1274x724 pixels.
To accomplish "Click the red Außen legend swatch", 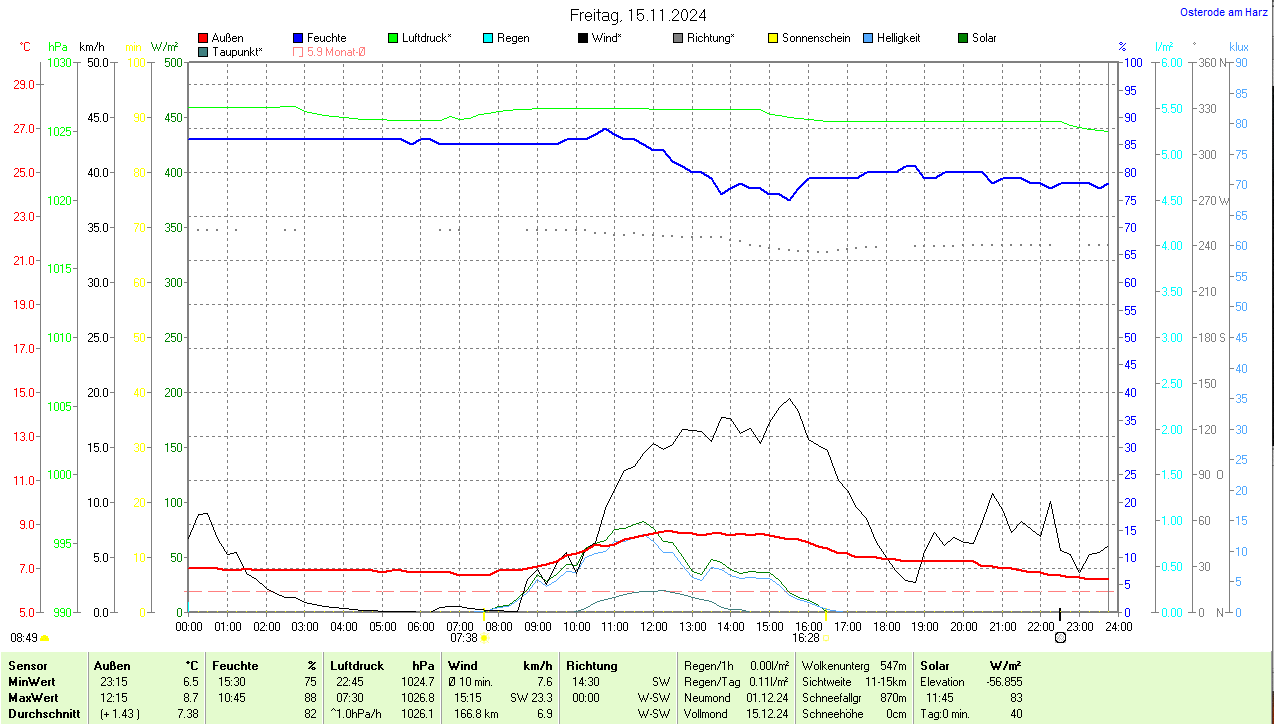I will click(x=204, y=39).
